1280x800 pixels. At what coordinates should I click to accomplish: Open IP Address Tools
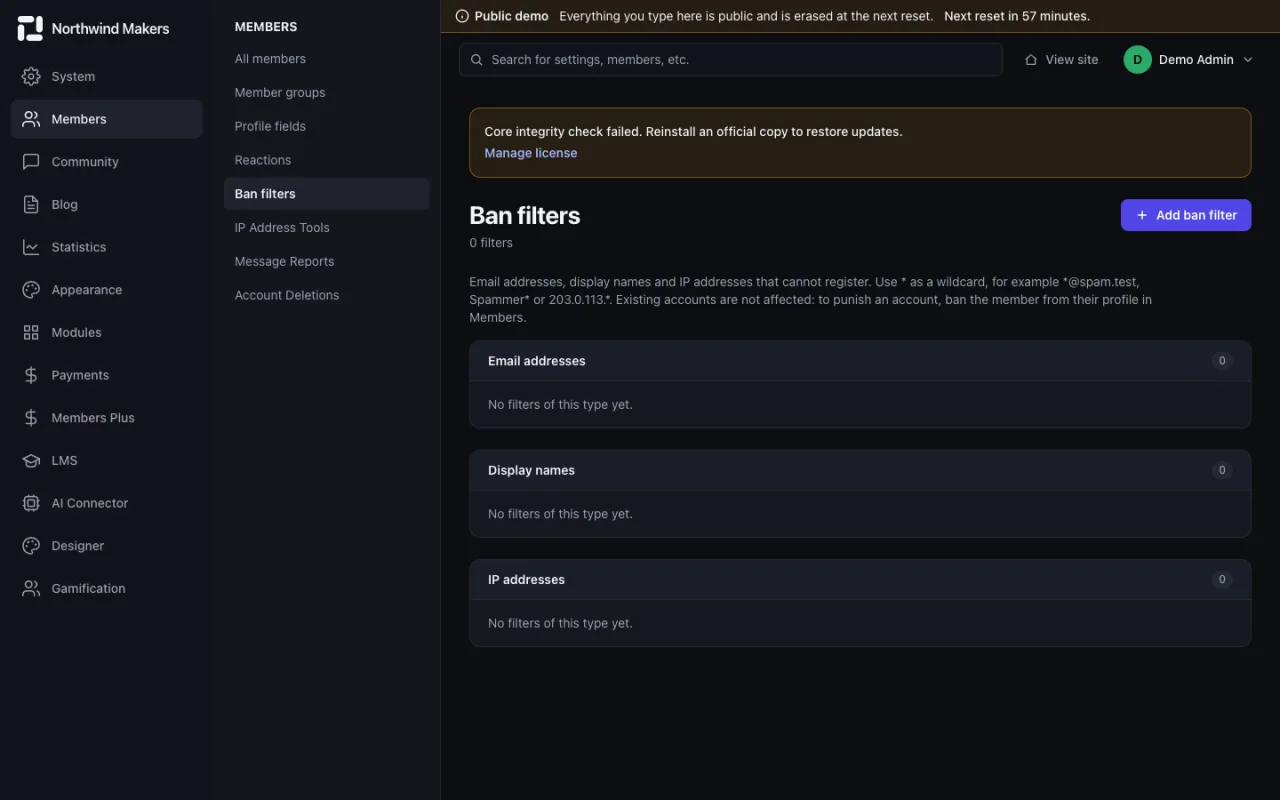click(x=326, y=228)
